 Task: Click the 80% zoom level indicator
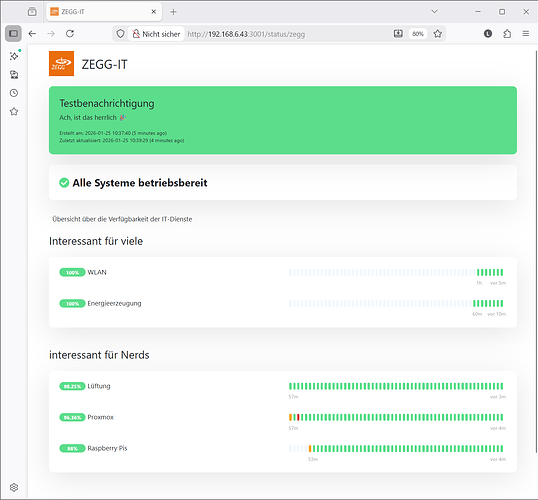(x=418, y=34)
